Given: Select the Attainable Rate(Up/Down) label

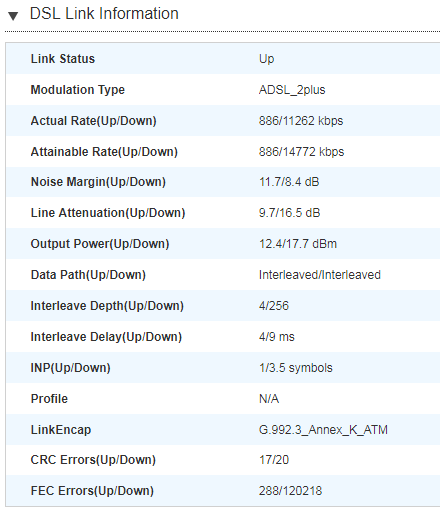Looking at the screenshot, I should coord(104,152).
